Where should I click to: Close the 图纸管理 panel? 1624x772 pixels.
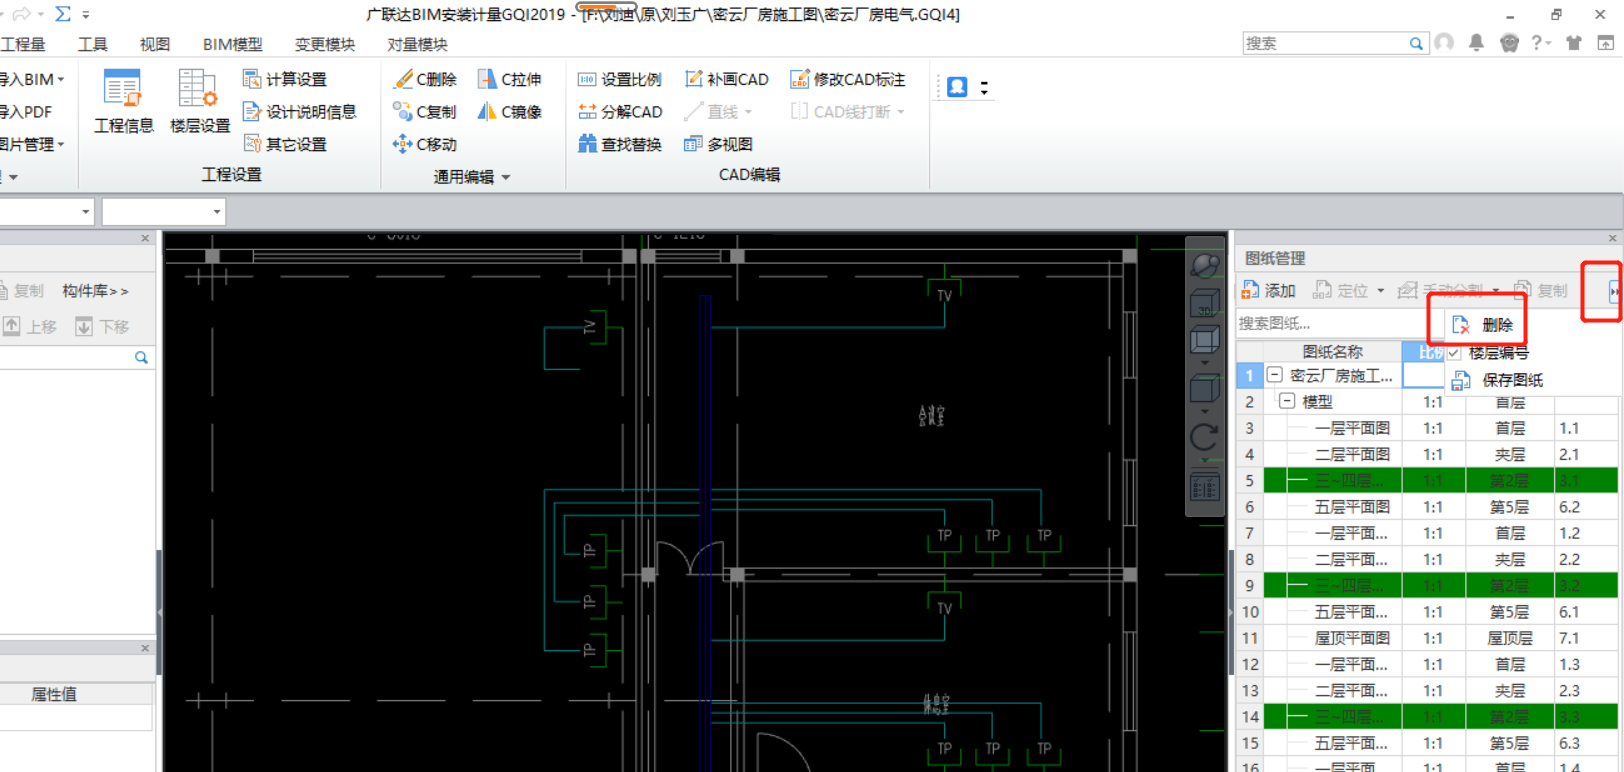coord(1612,238)
